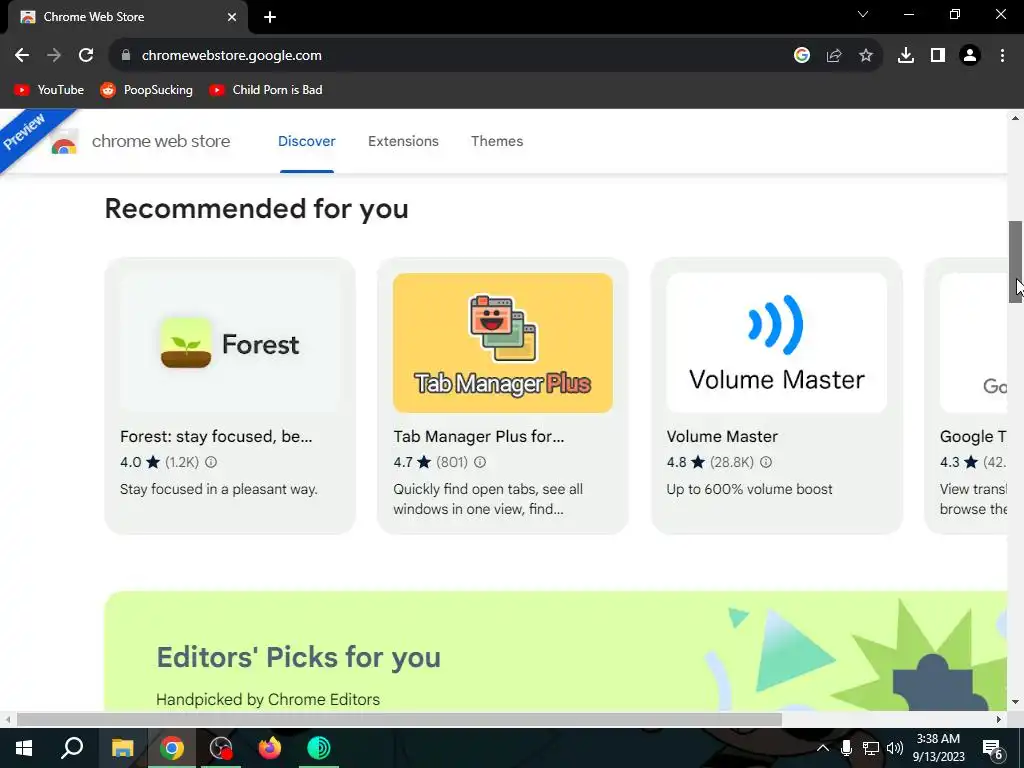Show rating info for Tab Manager Plus
This screenshot has width=1024, height=768.
tap(480, 462)
